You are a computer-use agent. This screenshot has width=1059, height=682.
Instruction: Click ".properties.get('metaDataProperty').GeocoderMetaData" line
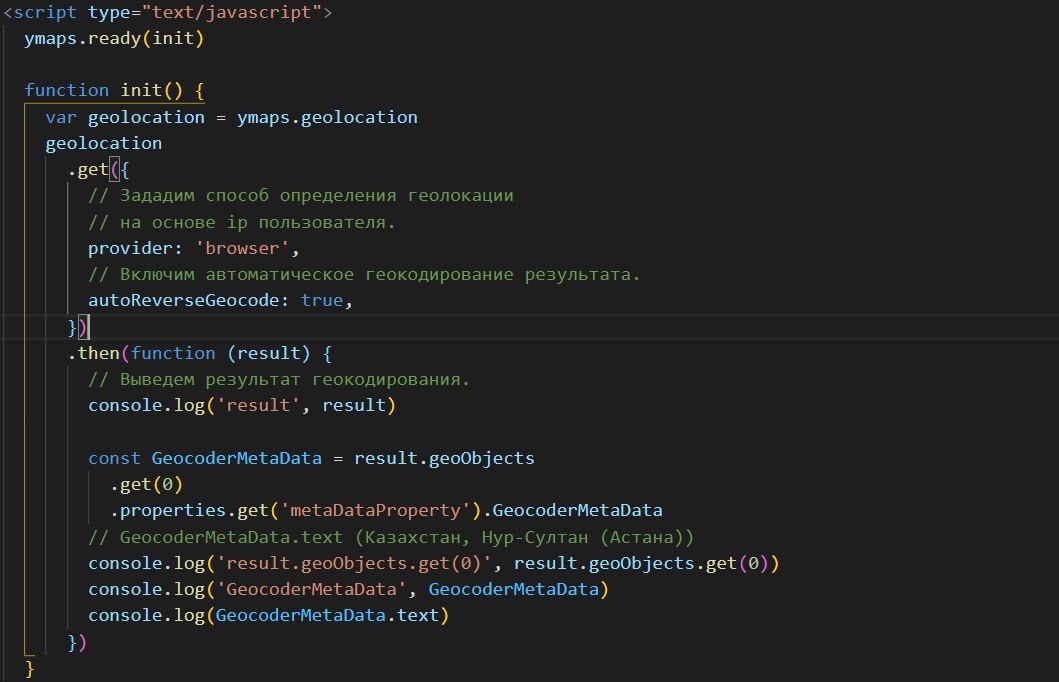click(386, 510)
